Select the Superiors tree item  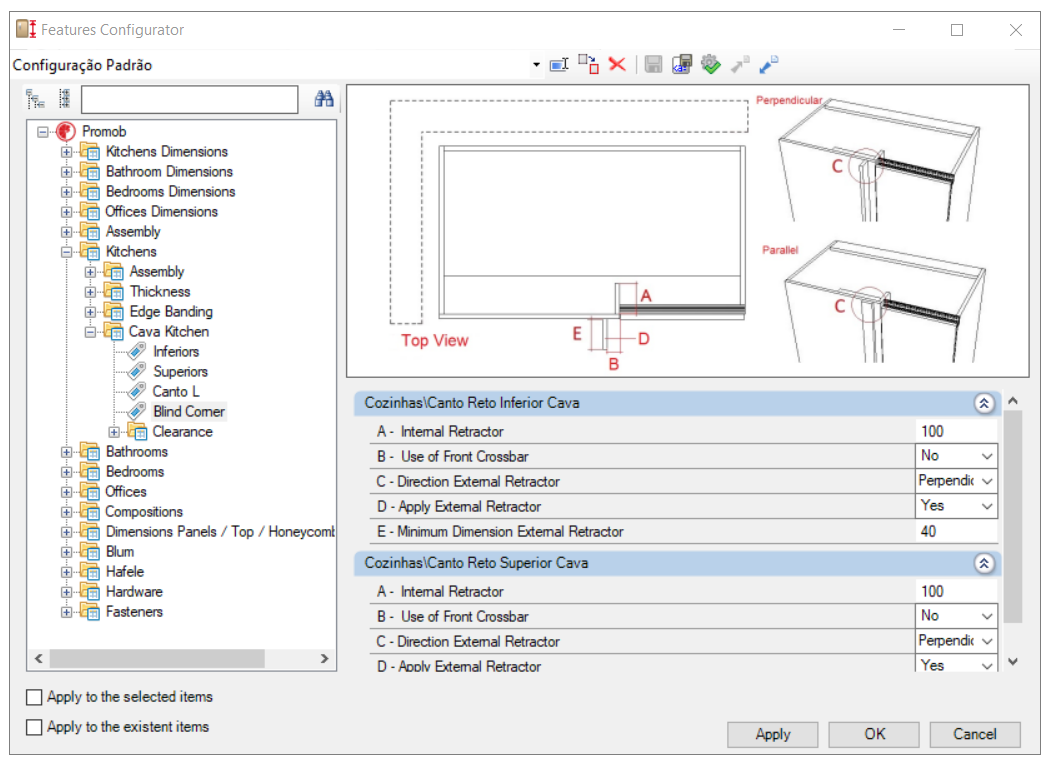tap(180, 372)
